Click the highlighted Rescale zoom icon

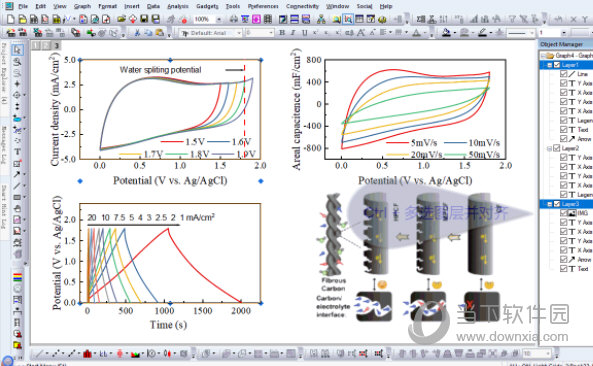348,19
